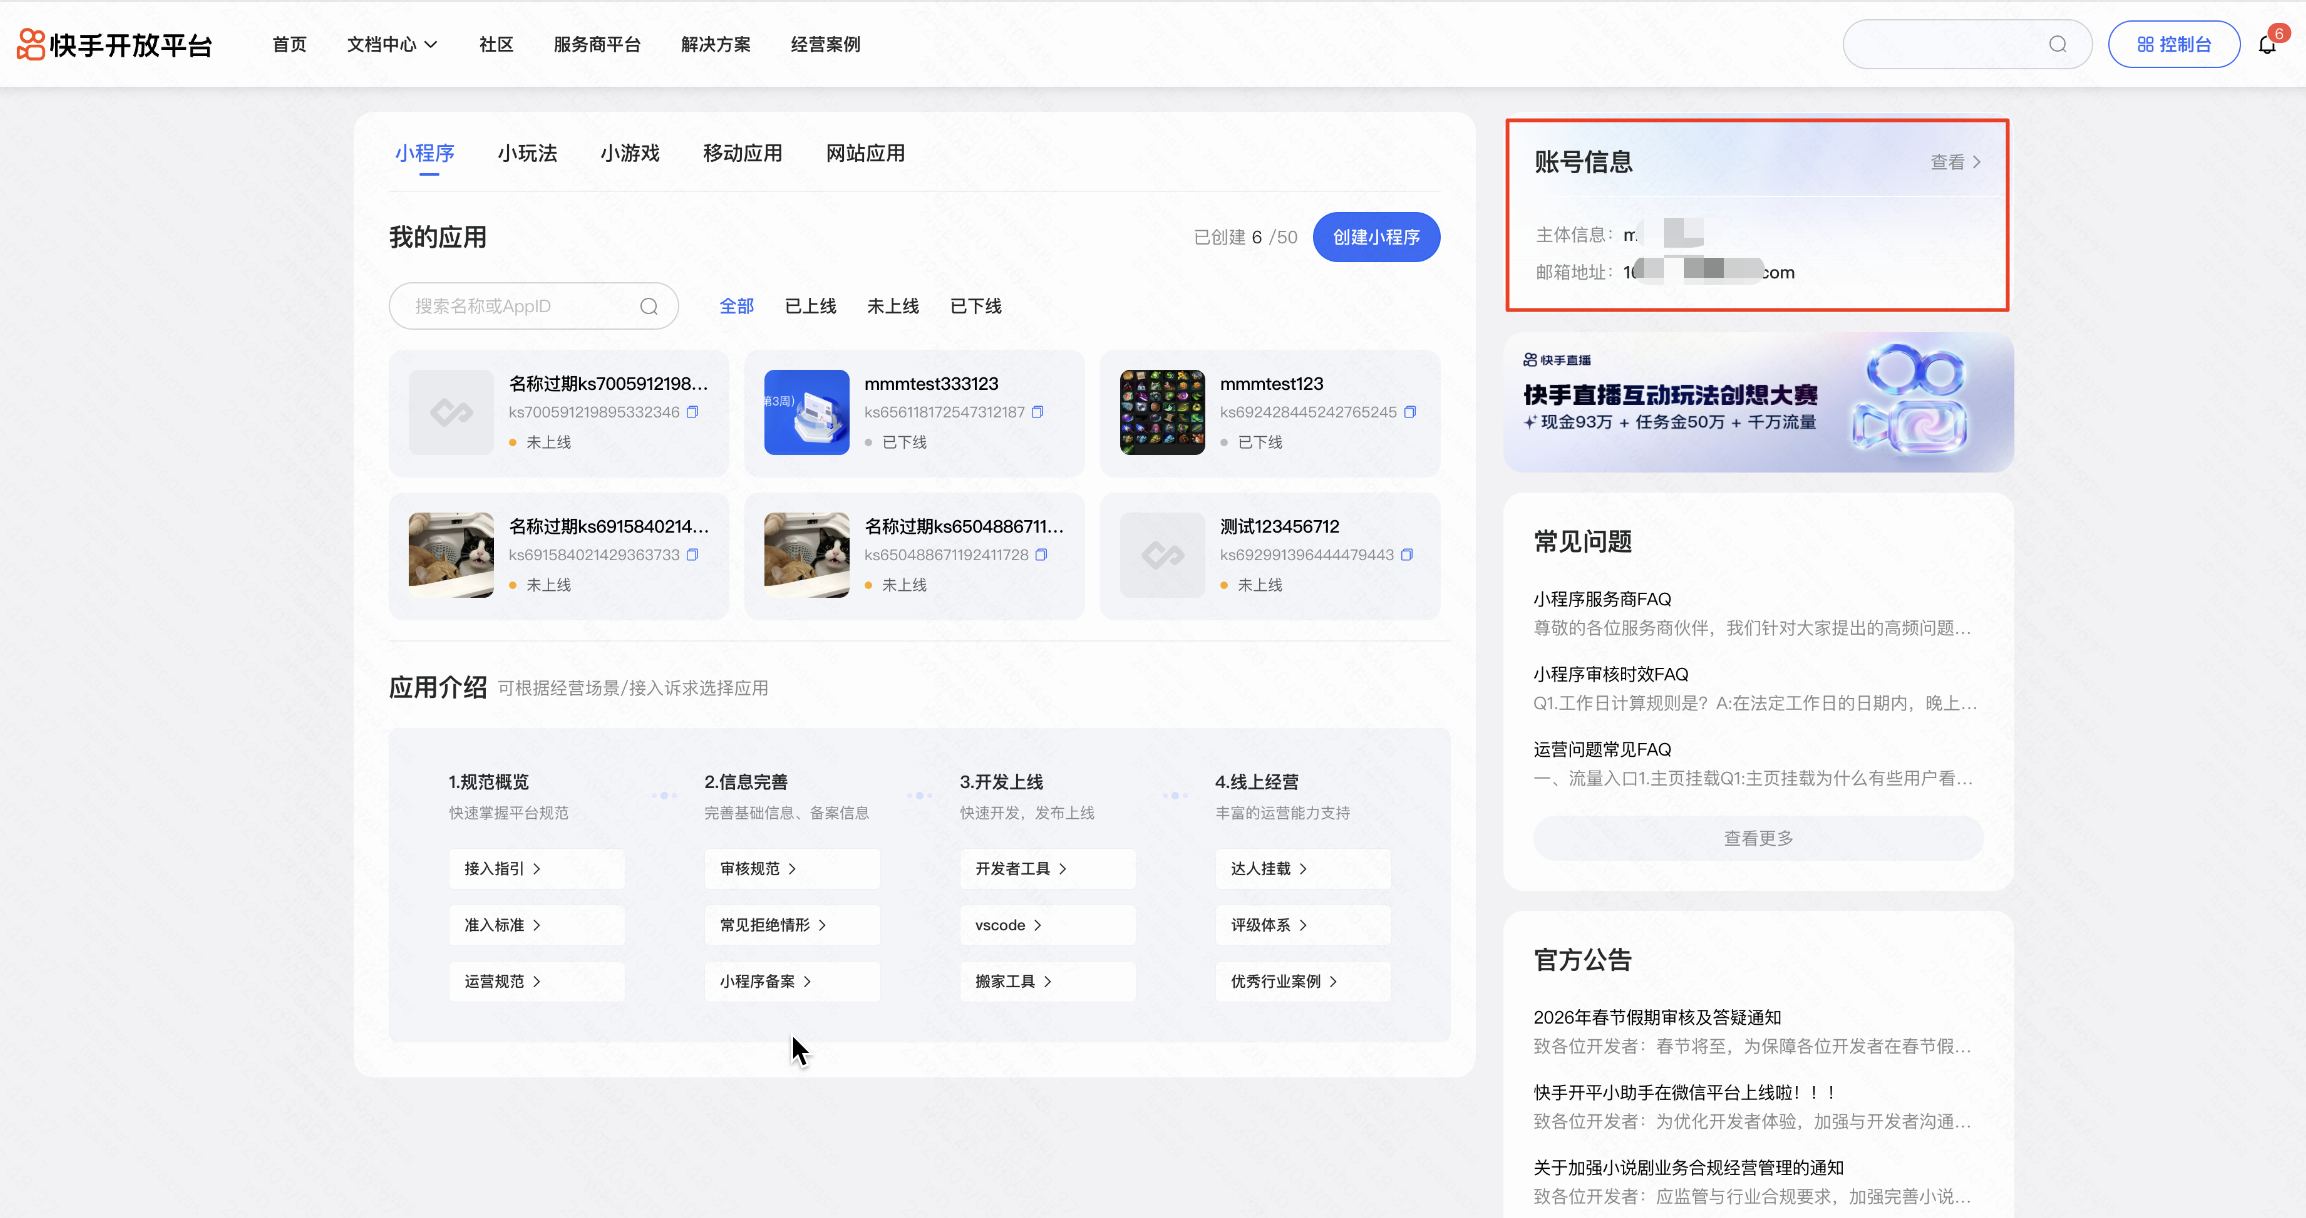Click the AppID search box magnifier
The width and height of the screenshot is (2306, 1218).
click(x=649, y=306)
